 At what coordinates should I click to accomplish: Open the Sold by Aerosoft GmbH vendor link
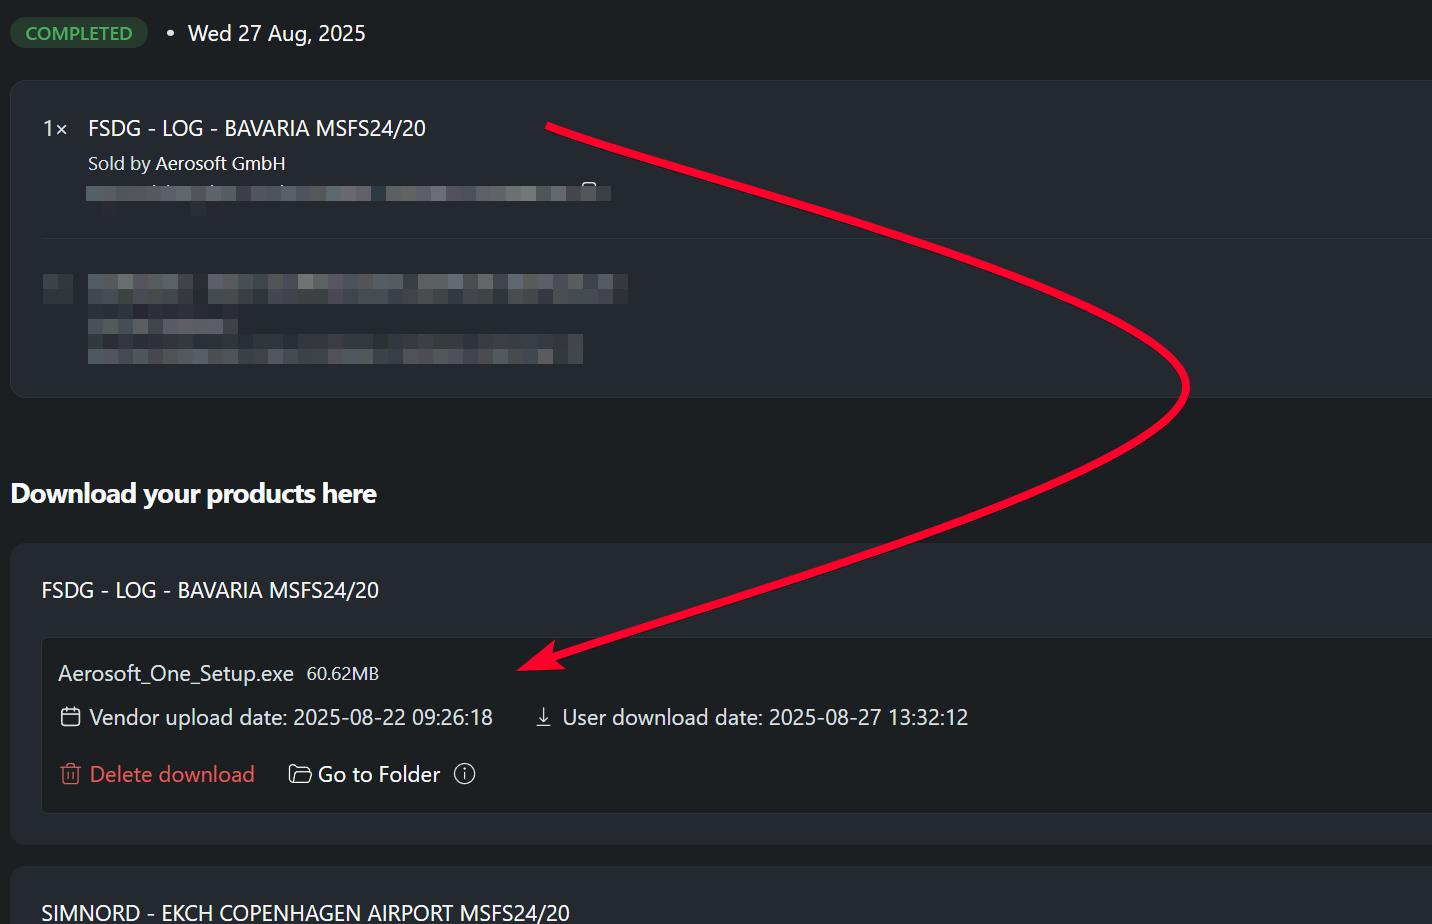click(187, 163)
